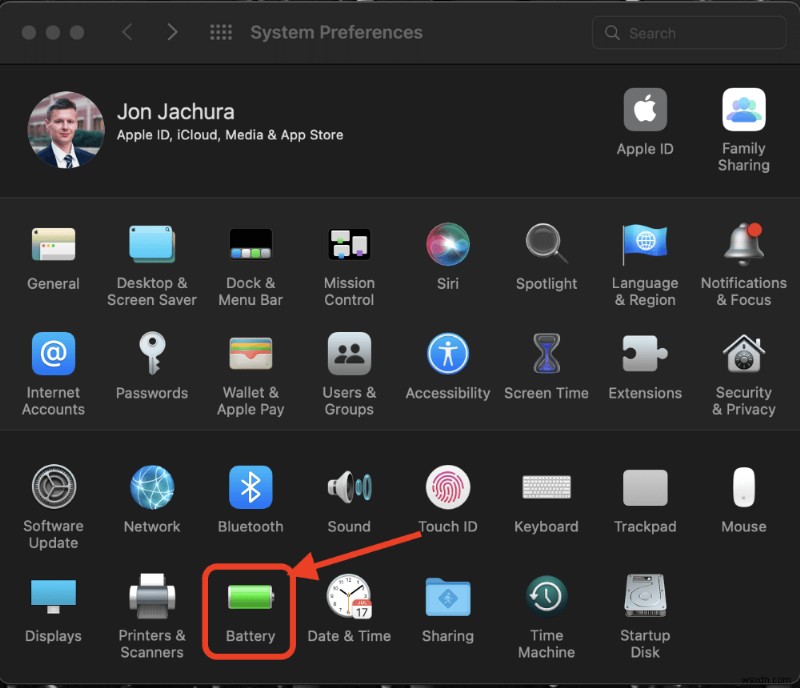
Task: Open Mission Control preferences
Action: [x=349, y=243]
